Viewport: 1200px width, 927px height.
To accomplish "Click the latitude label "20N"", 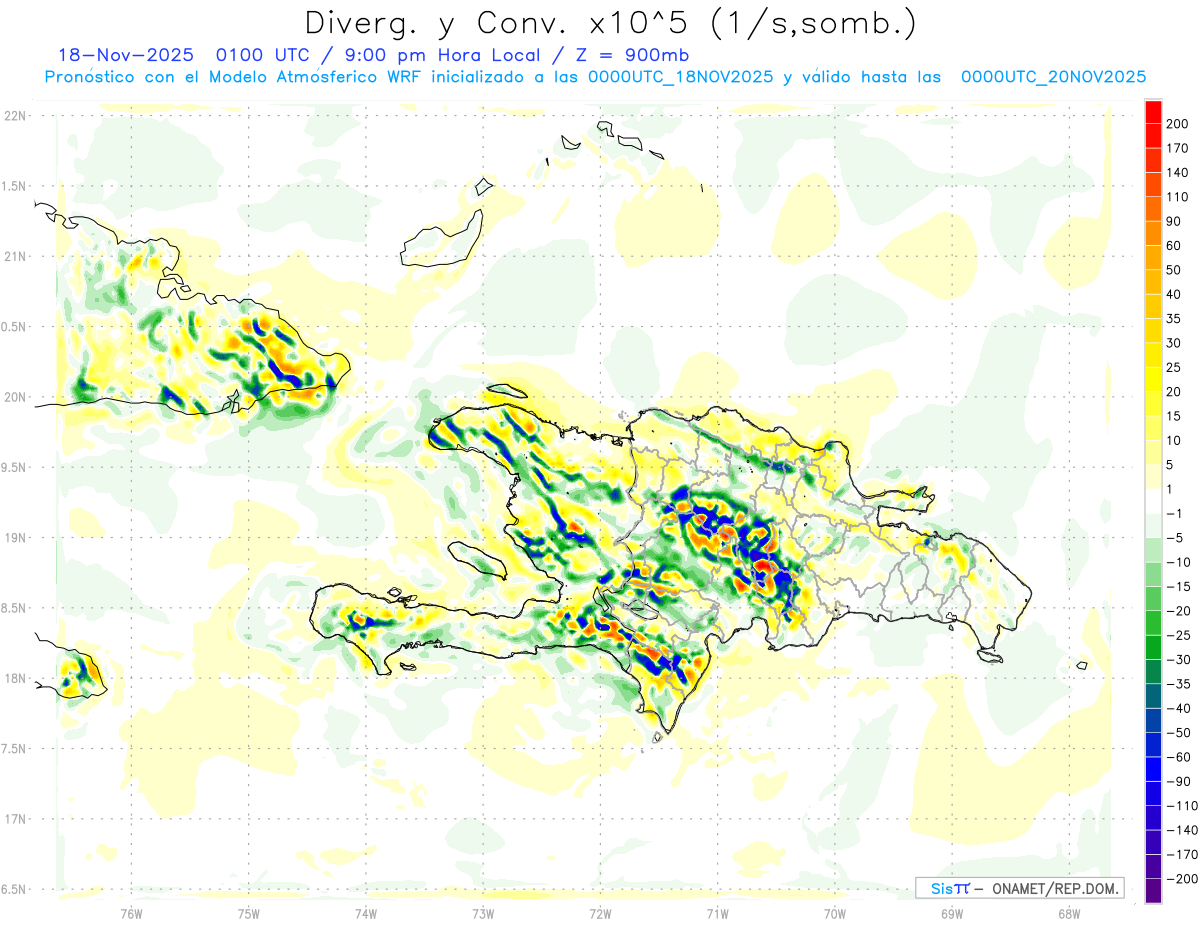I will coord(14,397).
